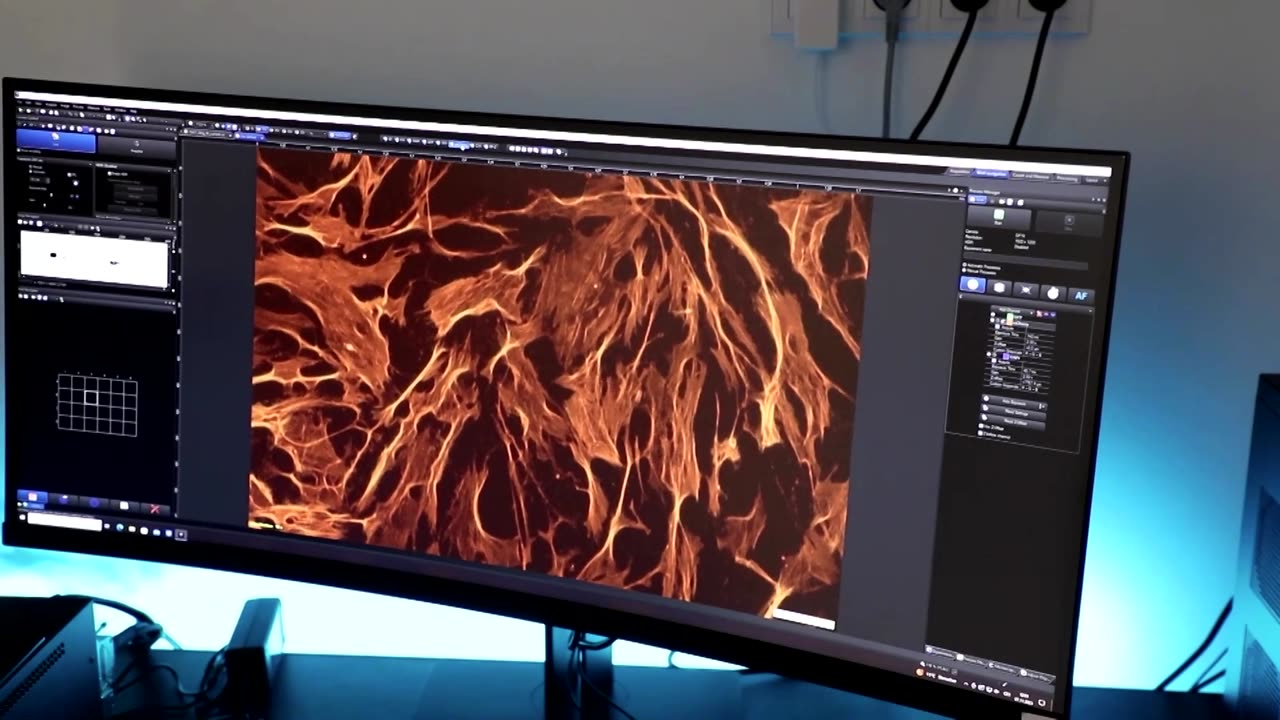Toggle the Enable HDR checkbox

(109, 174)
